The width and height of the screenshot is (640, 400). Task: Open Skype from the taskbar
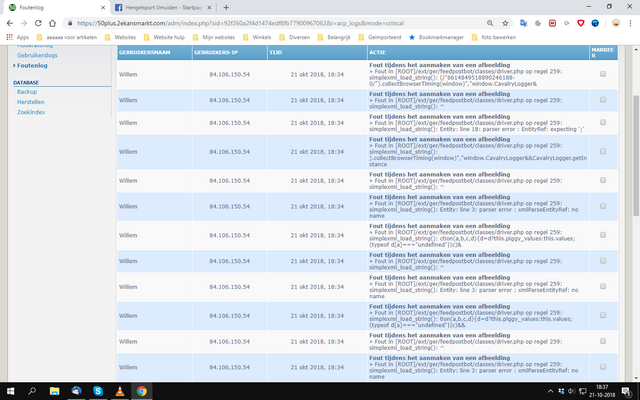pyautogui.click(x=98, y=391)
